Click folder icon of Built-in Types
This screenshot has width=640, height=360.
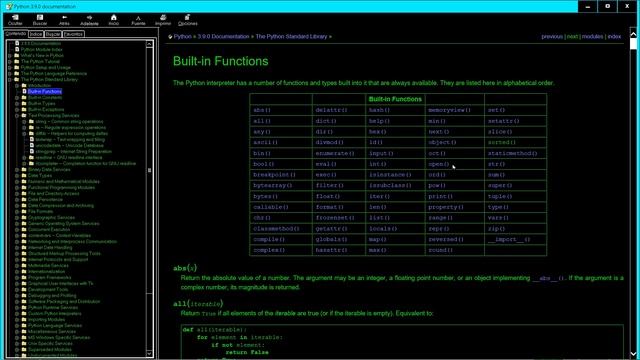(24, 104)
